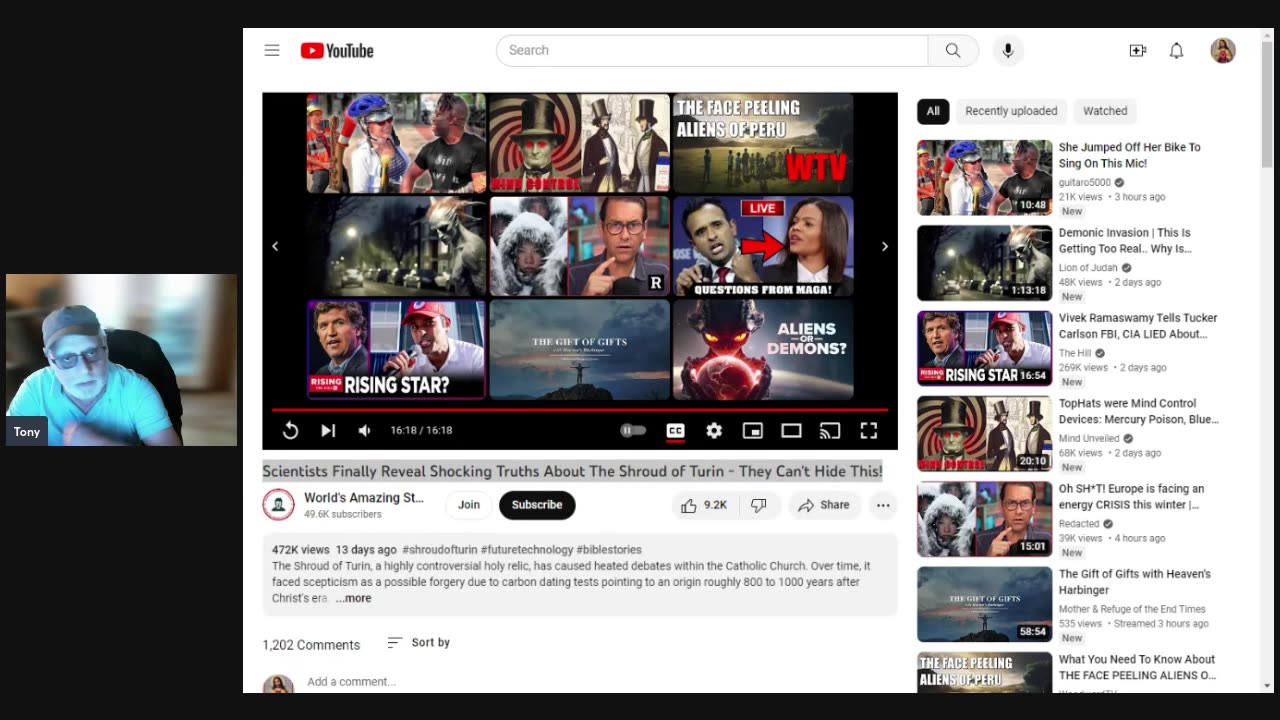Click Questions from MAGA endscreen tile
1280x720 pixels.
tap(763, 246)
